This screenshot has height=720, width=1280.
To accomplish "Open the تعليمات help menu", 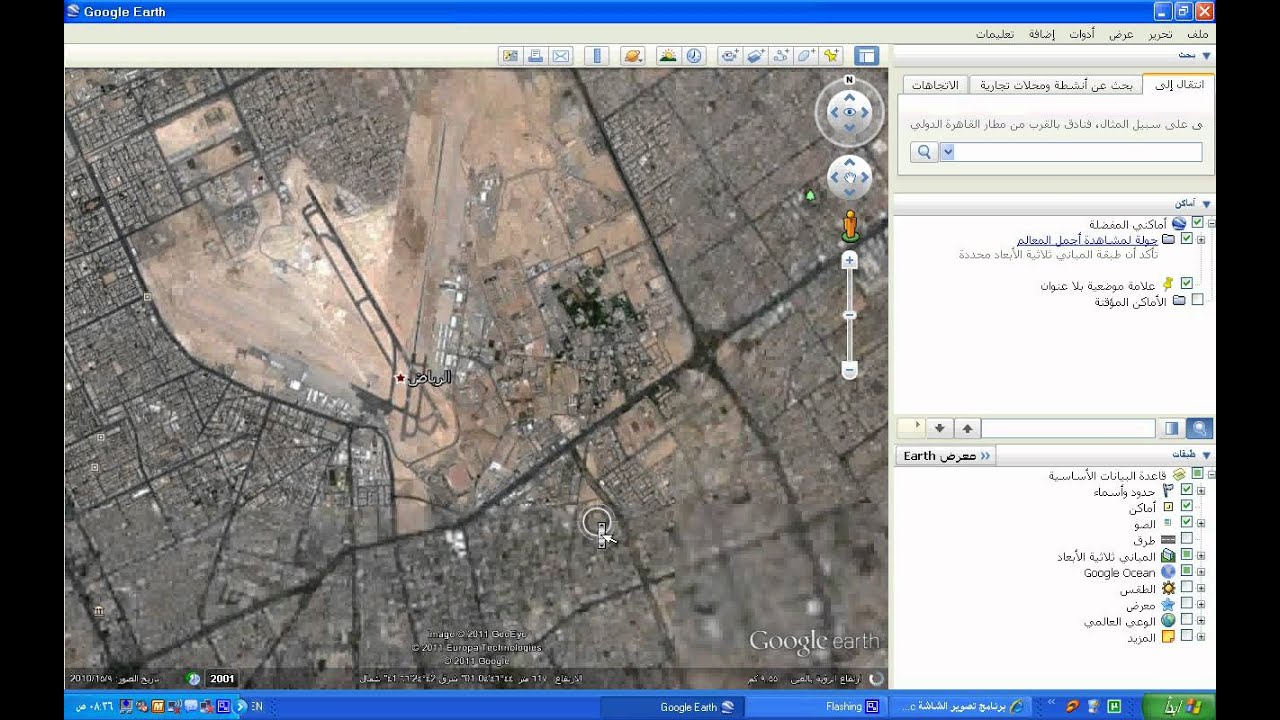I will click(995, 34).
